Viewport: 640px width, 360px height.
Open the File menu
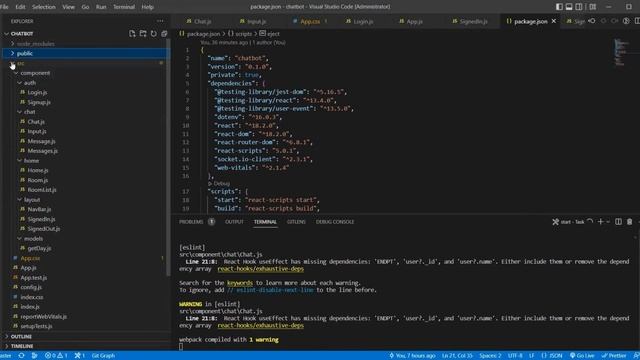pos(5,7)
